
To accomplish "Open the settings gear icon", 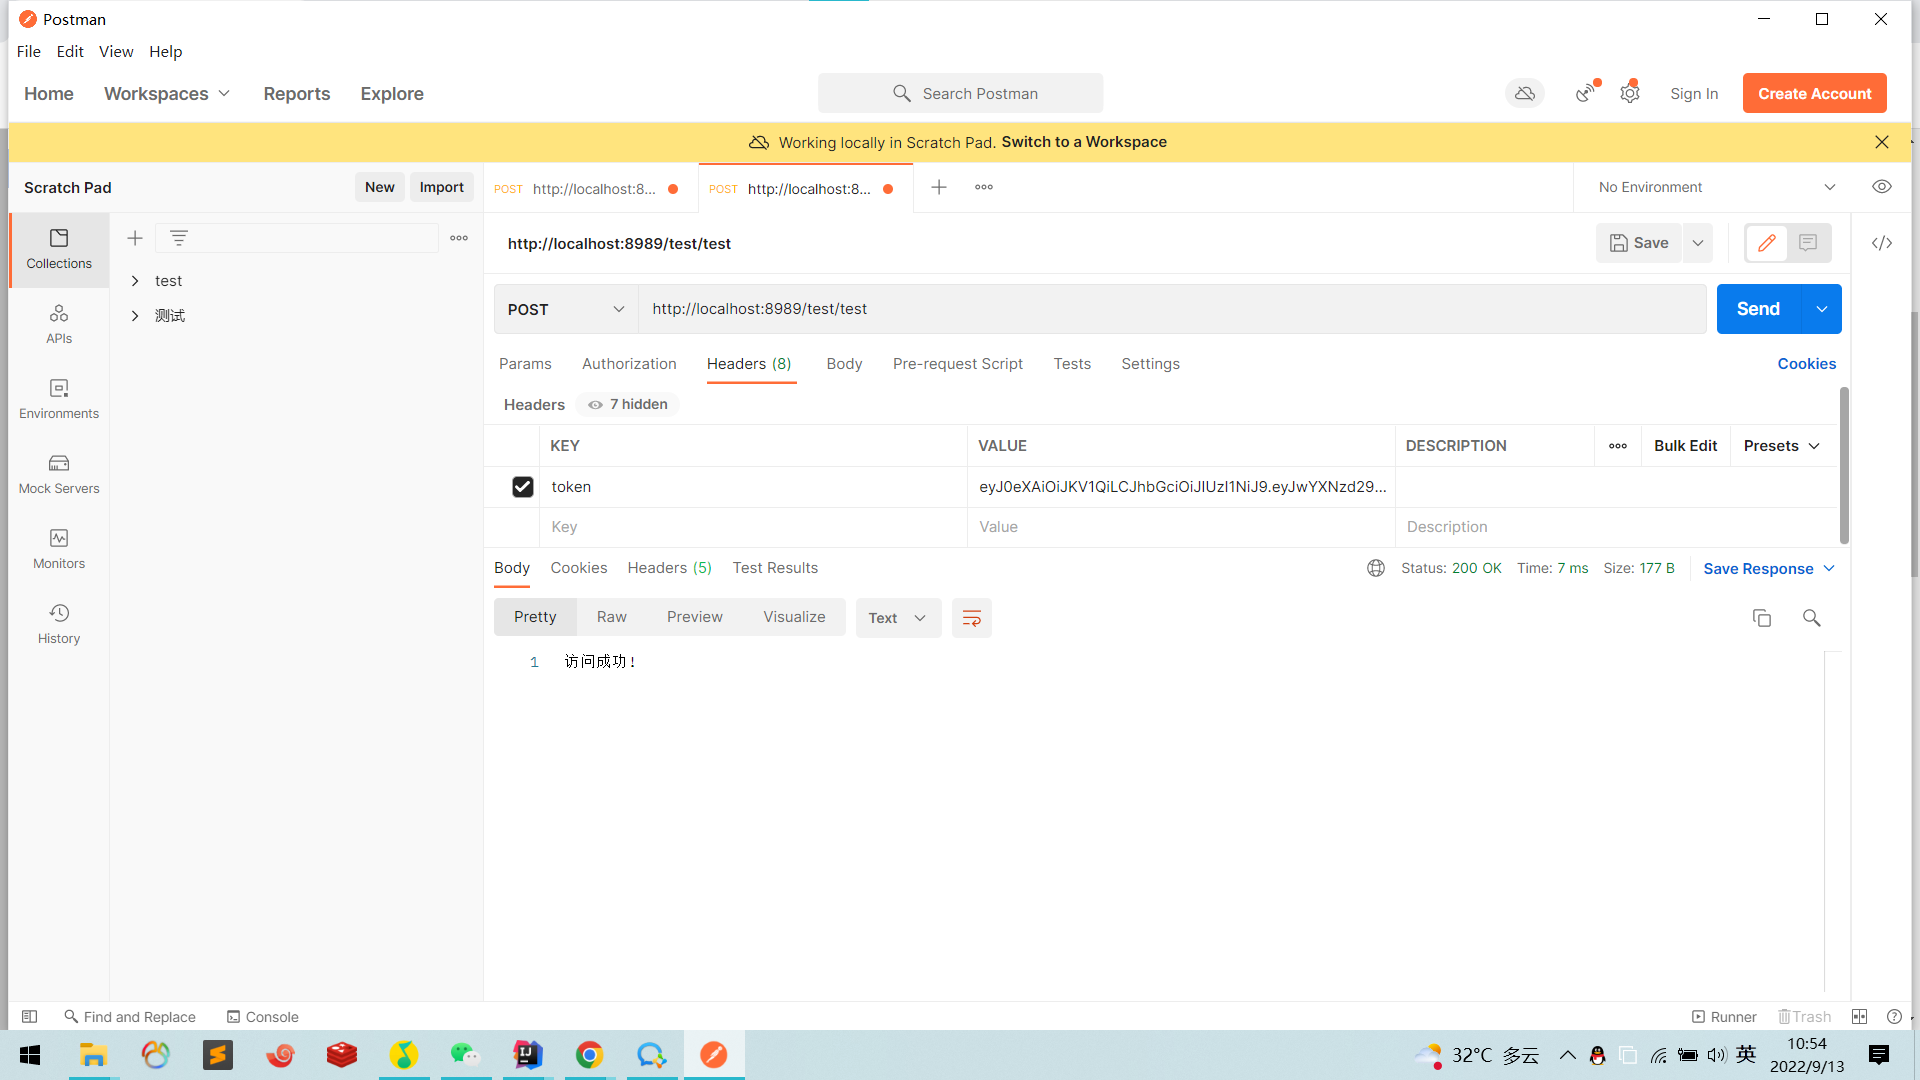I will coord(1629,93).
